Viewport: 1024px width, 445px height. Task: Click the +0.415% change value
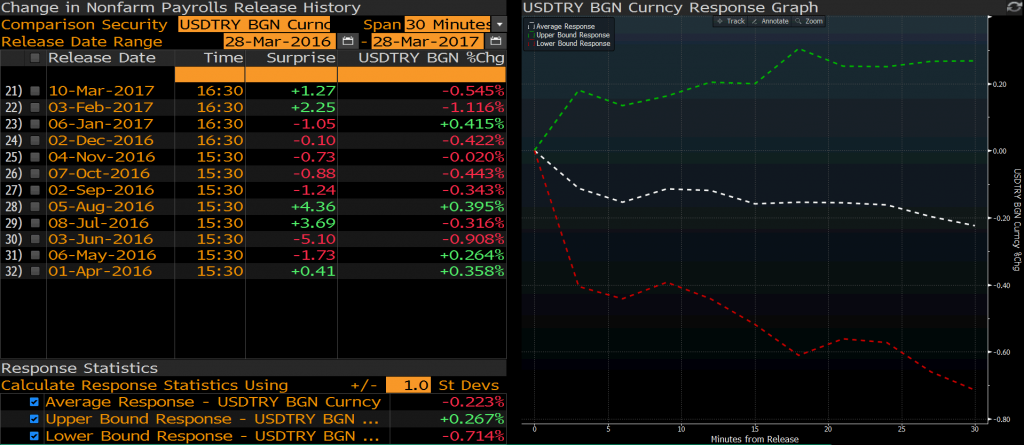(x=472, y=124)
